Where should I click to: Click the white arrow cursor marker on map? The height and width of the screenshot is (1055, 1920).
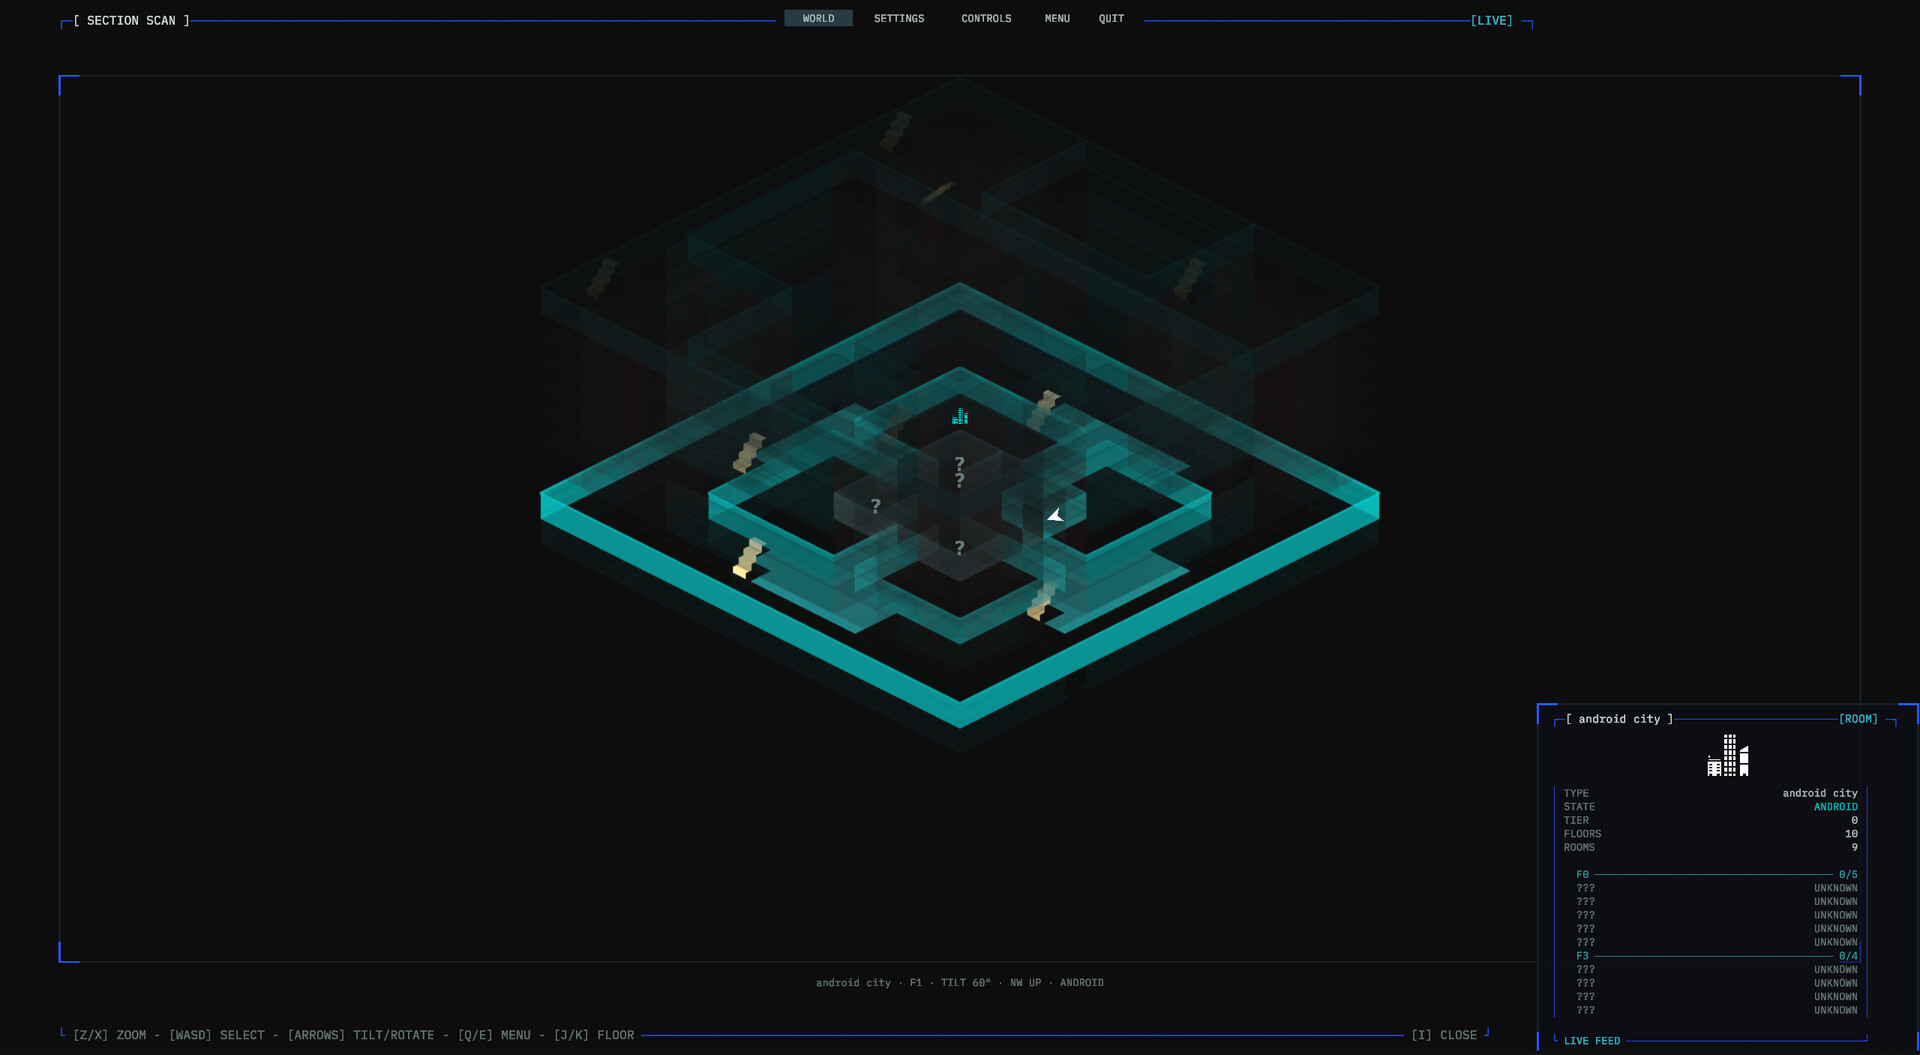point(1055,515)
